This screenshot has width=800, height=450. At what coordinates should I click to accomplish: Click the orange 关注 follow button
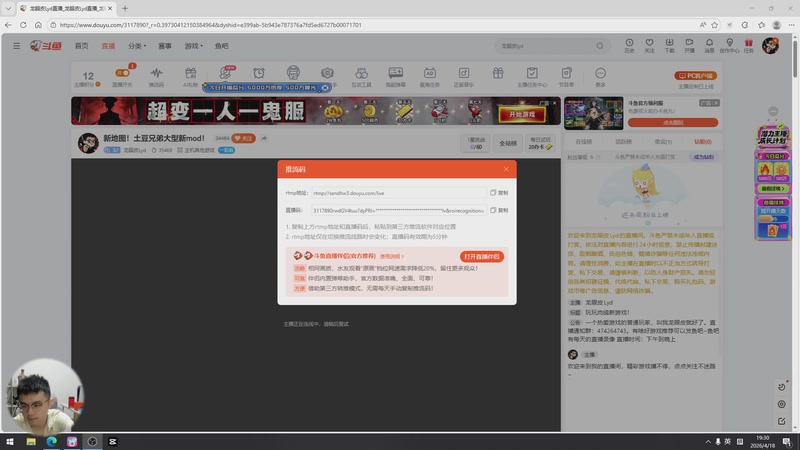243,138
